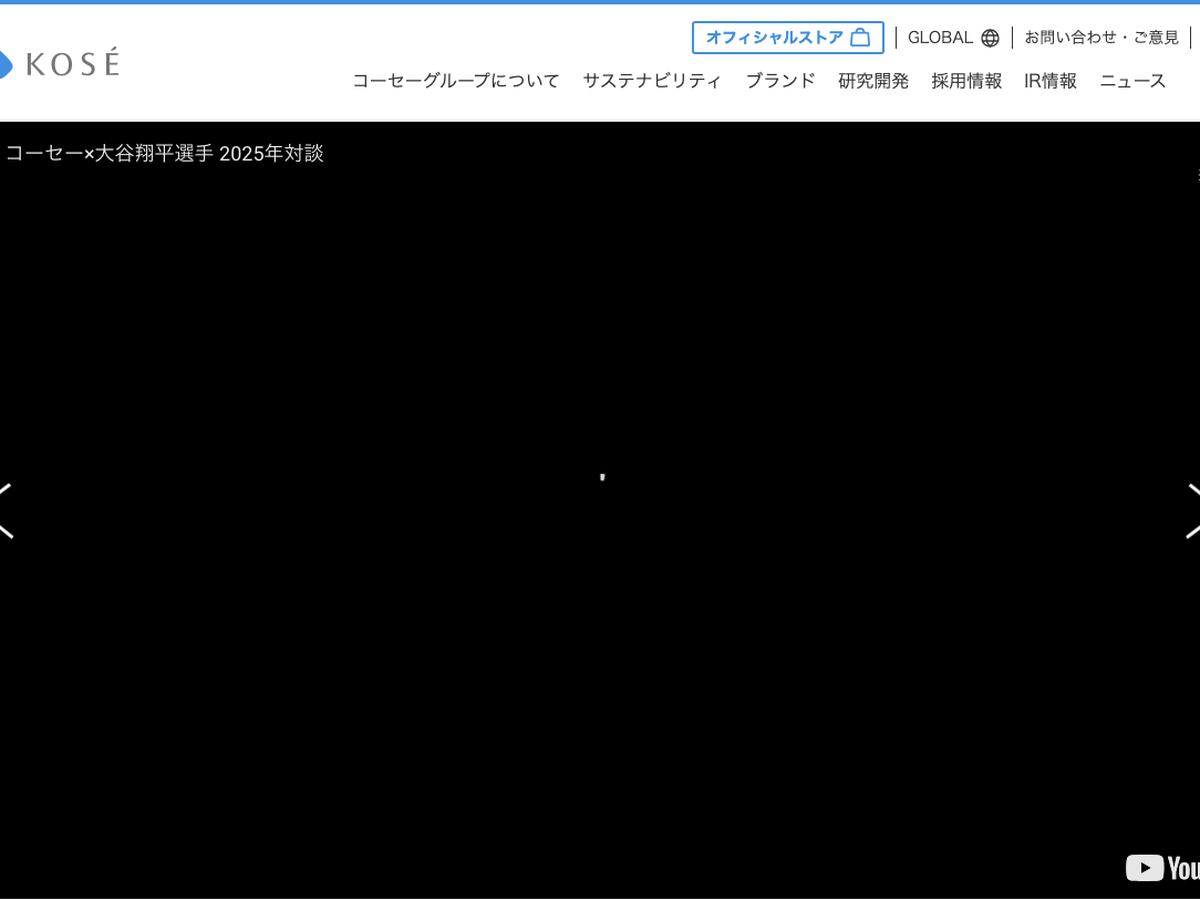This screenshot has height=900, width=1200.
Task: Open video title コーセー×大谷翔平選手 2025年対談
Action: pyautogui.click(x=165, y=153)
